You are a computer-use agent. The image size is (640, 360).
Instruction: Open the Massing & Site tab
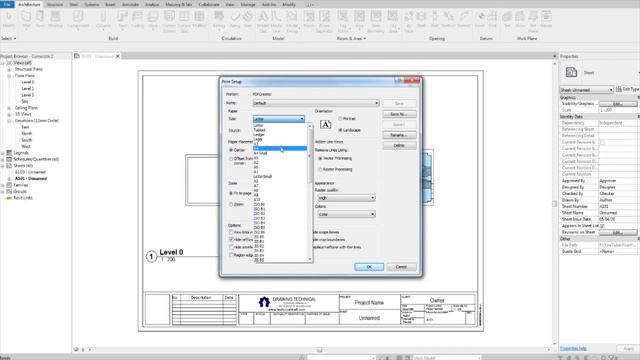(179, 4)
